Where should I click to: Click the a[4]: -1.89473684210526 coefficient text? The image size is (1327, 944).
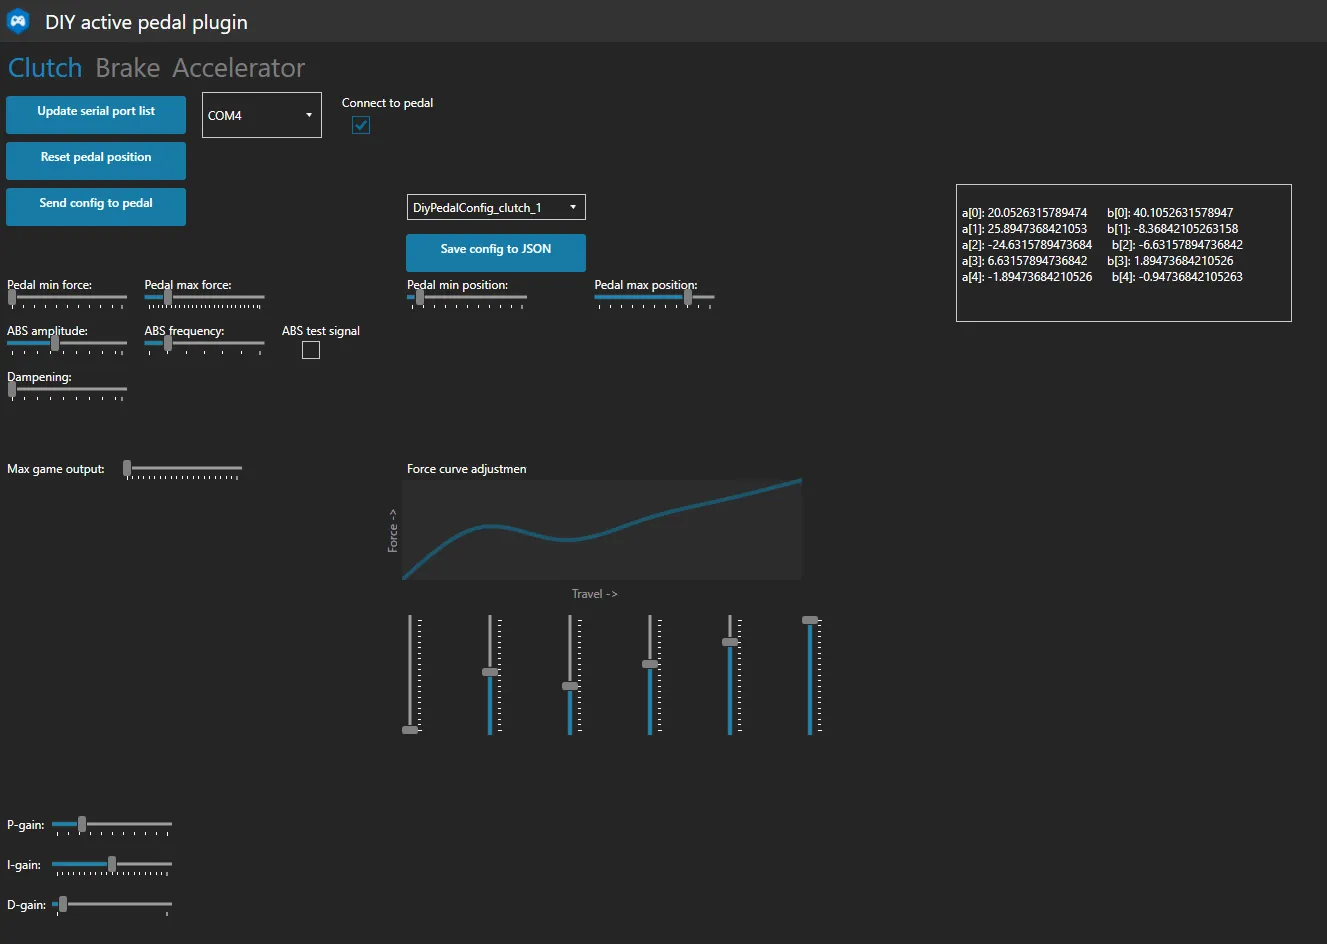pyautogui.click(x=1027, y=277)
